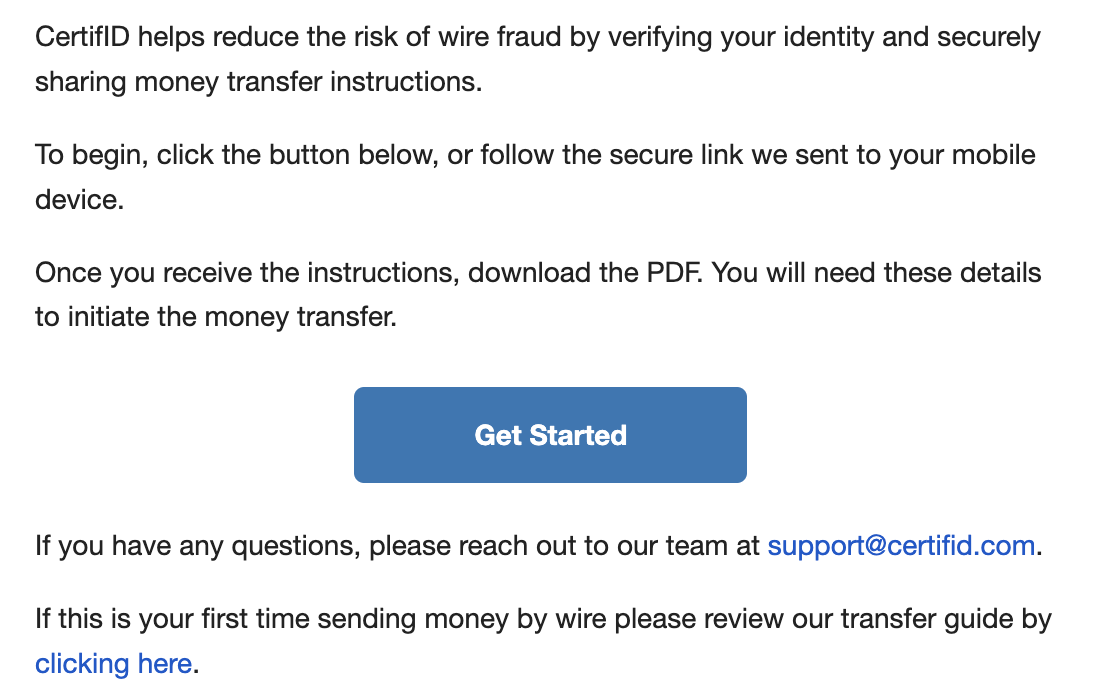
Task: Click 'sharing money transfer instructions' text
Action: tap(258, 81)
